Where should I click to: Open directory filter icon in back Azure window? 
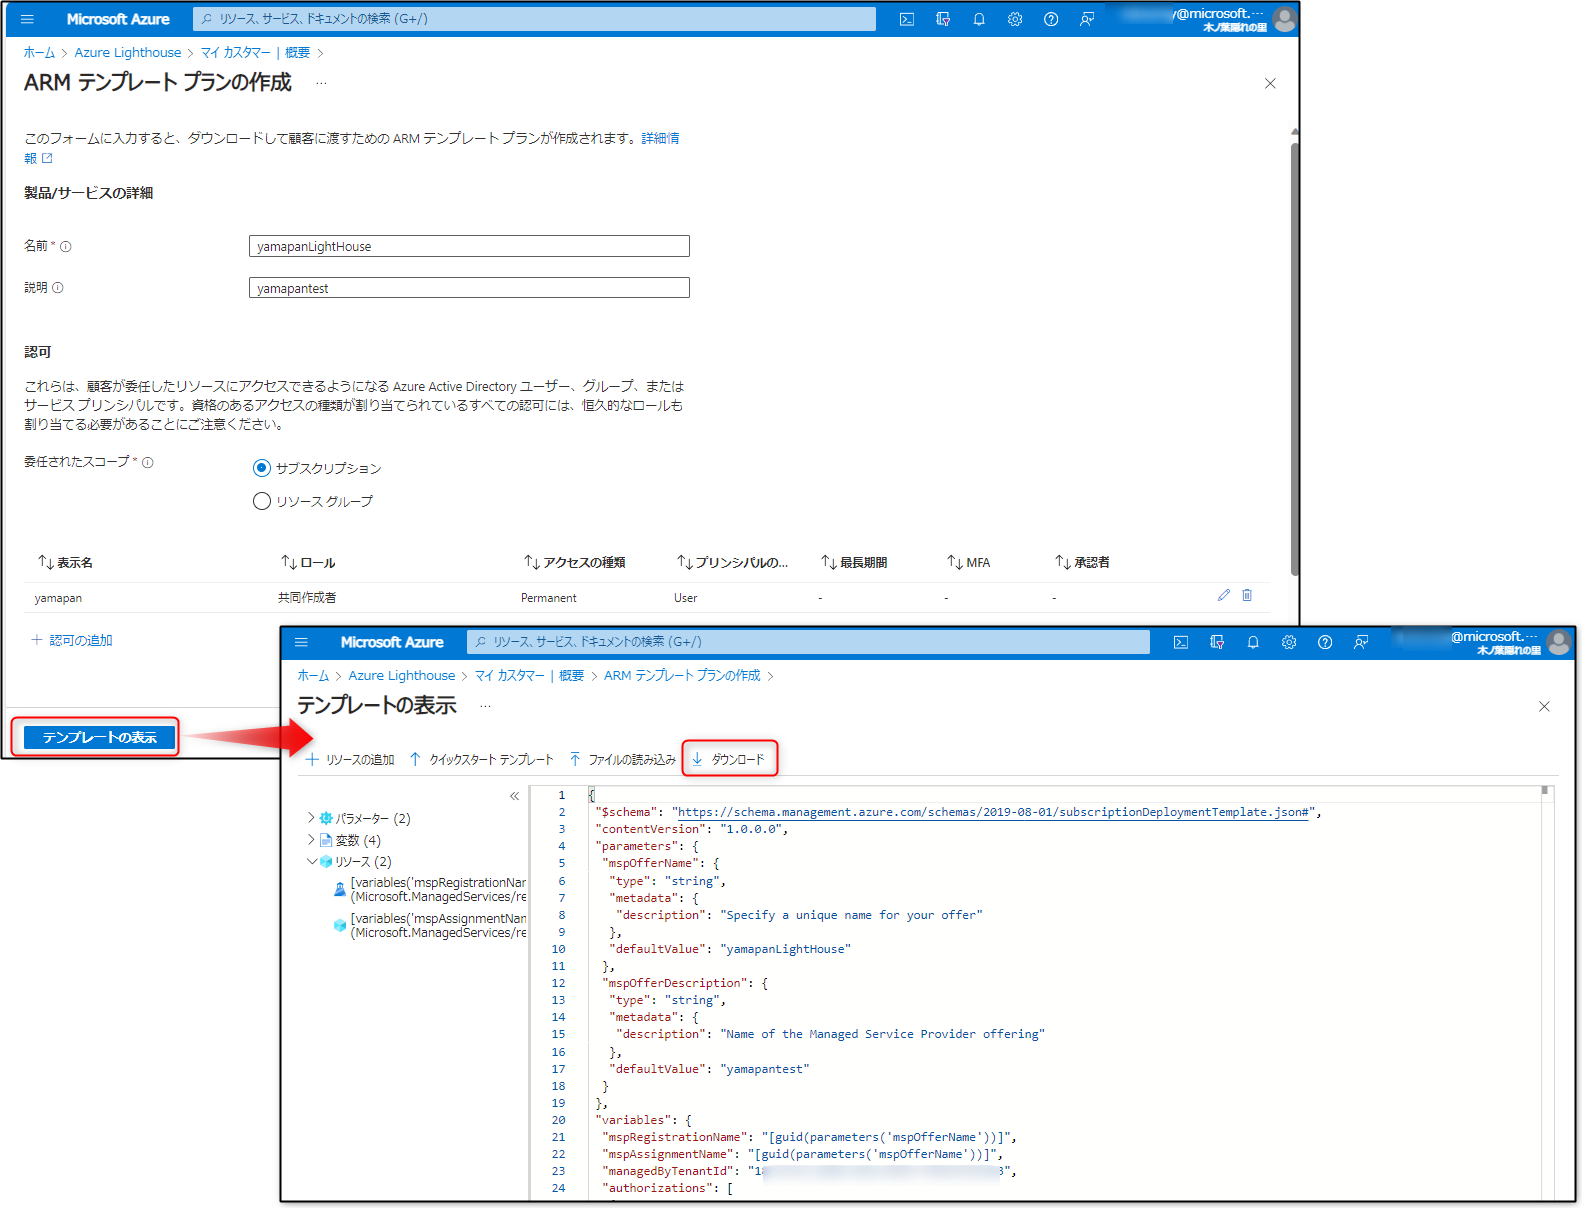pos(943,19)
